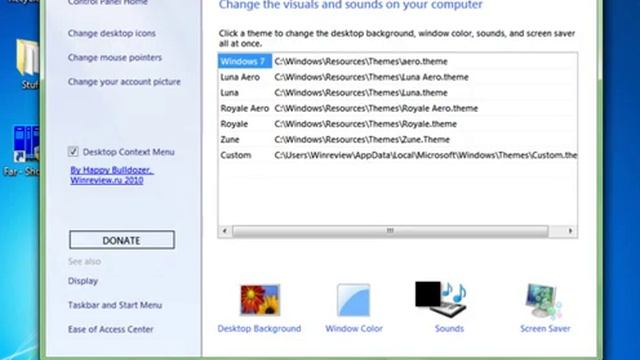The width and height of the screenshot is (640, 360).
Task: Click the Zune.Theme path
Action: coord(362,139)
